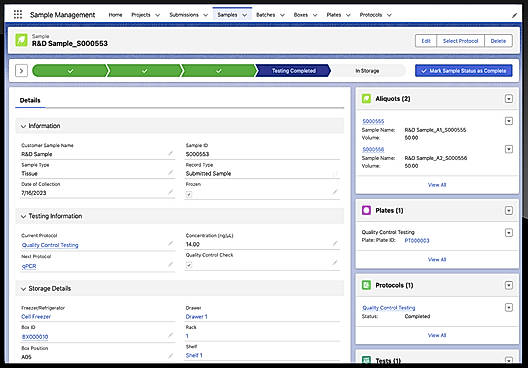528x368 pixels.
Task: Open plate PT000003 link
Action: tap(417, 240)
